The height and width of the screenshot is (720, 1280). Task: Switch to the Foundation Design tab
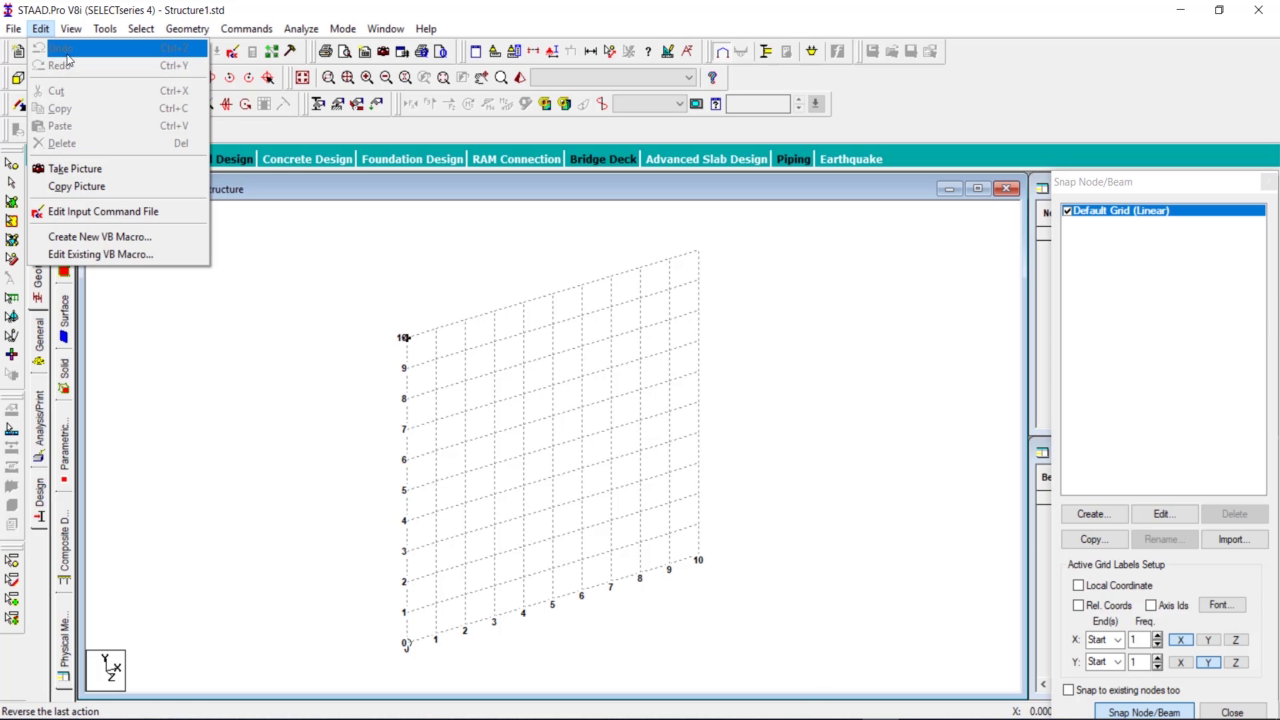[412, 159]
